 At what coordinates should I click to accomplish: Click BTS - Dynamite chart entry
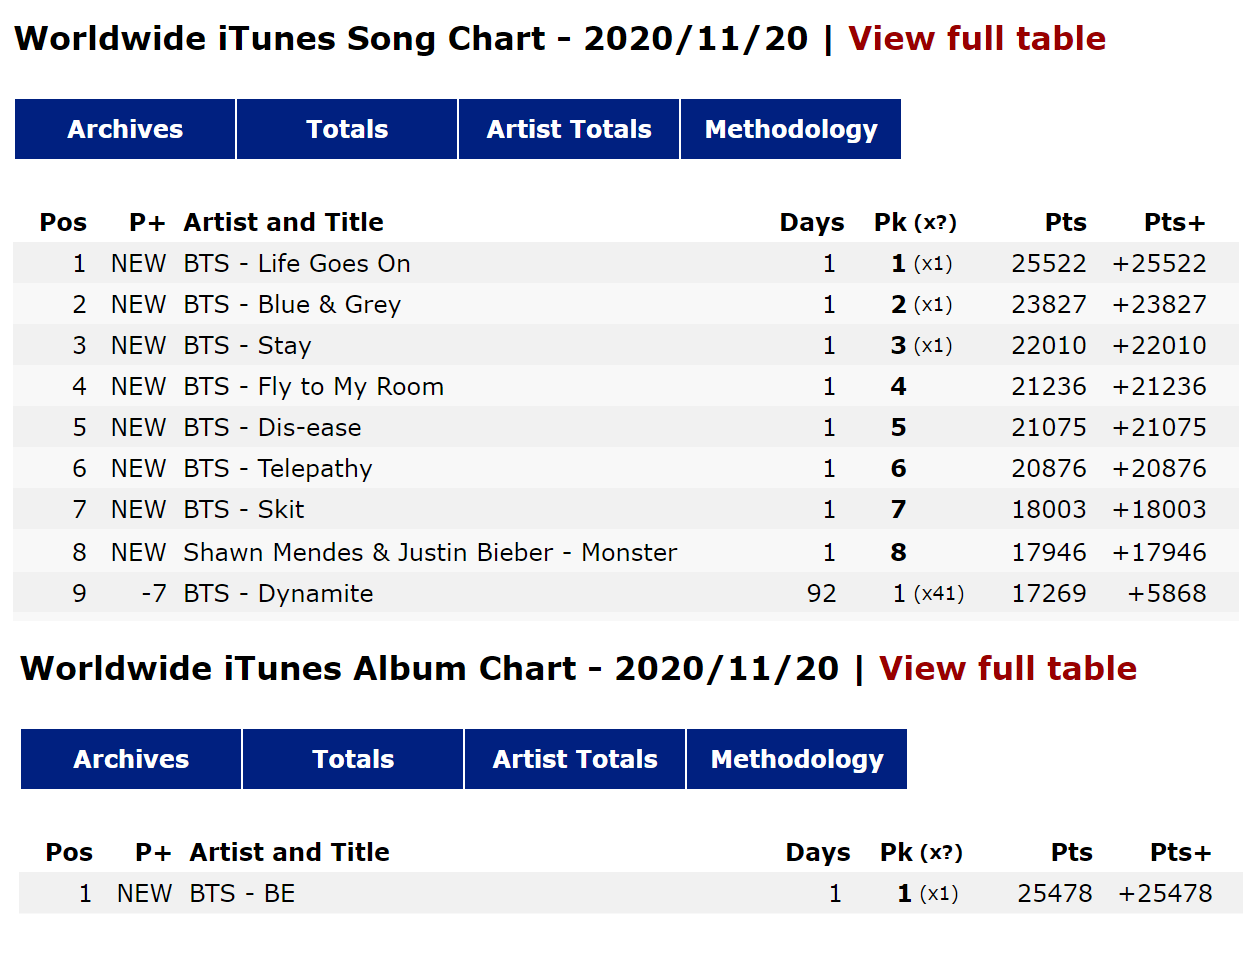tap(278, 594)
